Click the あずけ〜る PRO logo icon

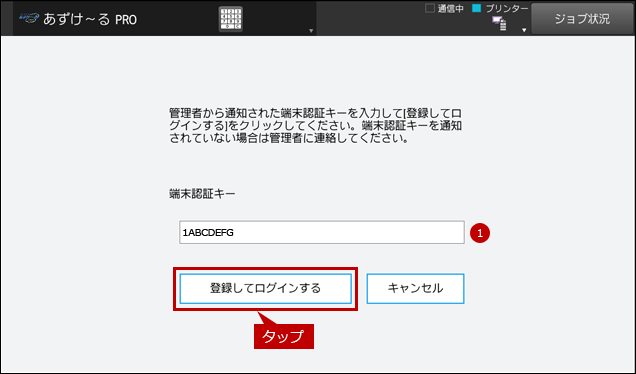pos(29,19)
